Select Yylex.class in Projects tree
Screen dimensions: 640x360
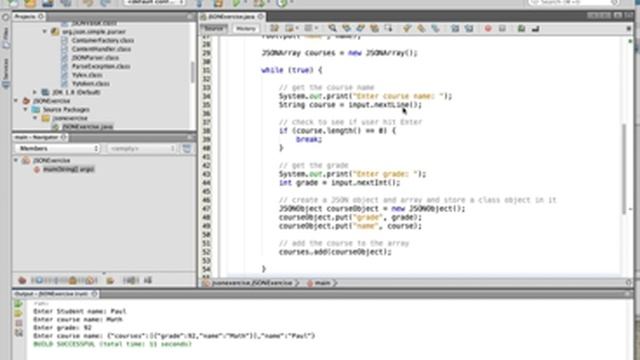[x=87, y=75]
